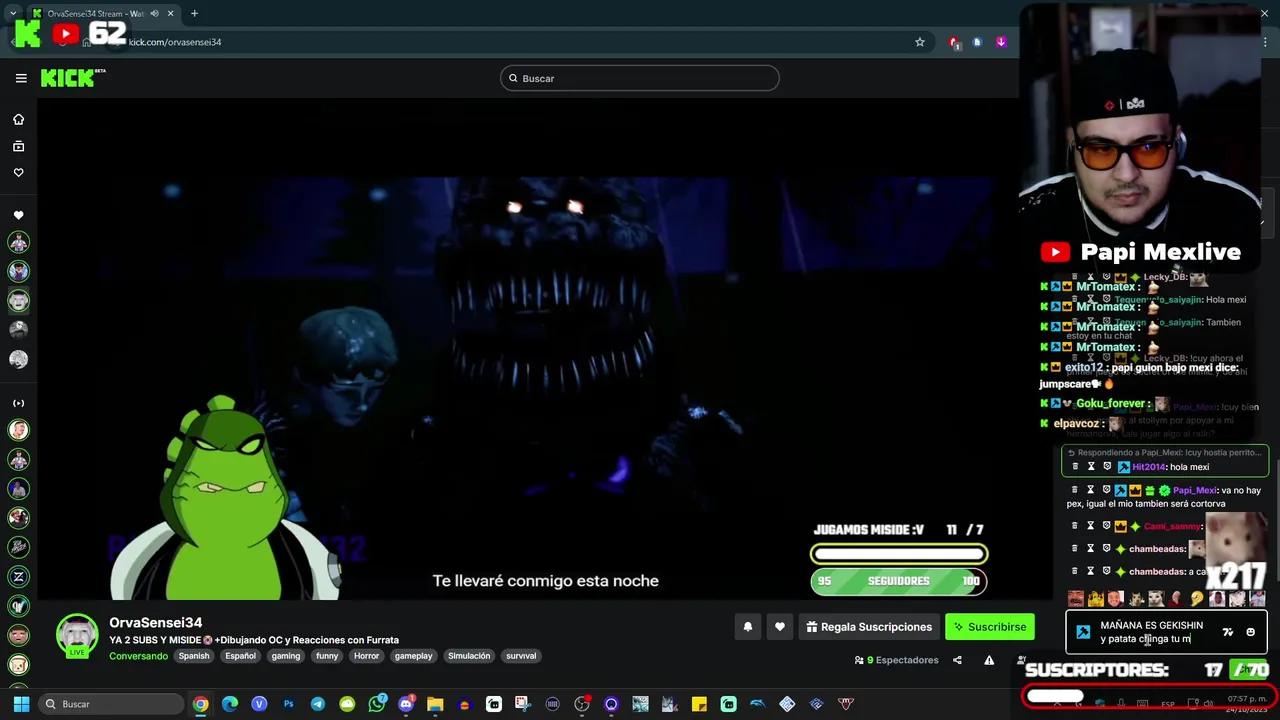Image resolution: width=1280 pixels, height=720 pixels.
Task: Open OrvaSensei34 channel avatar
Action: pyautogui.click(x=77, y=635)
